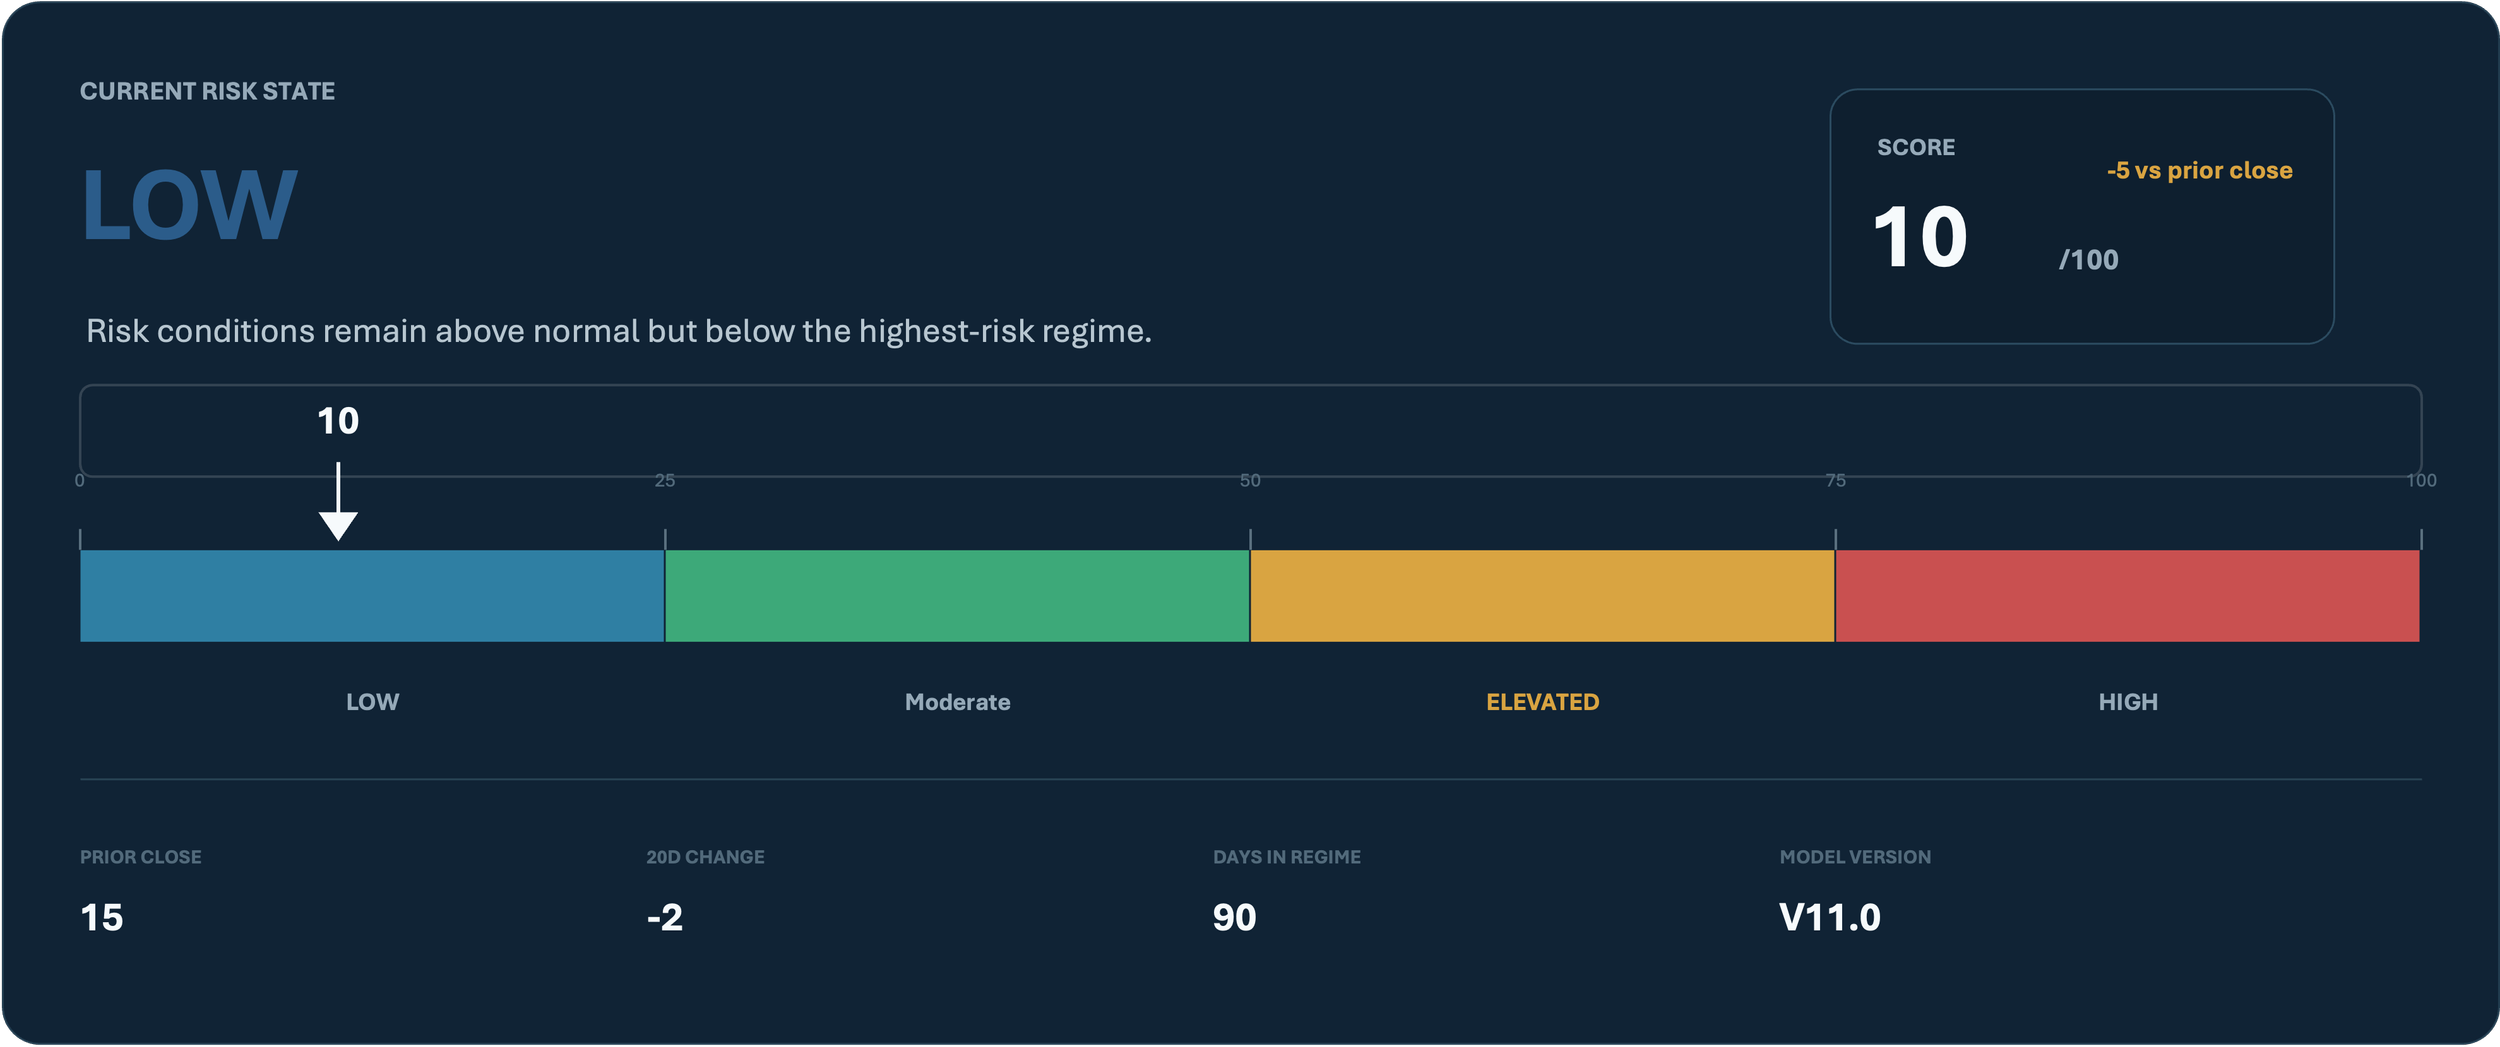
Task: Click the 75 tick label on the scale
Action: click(x=1835, y=481)
